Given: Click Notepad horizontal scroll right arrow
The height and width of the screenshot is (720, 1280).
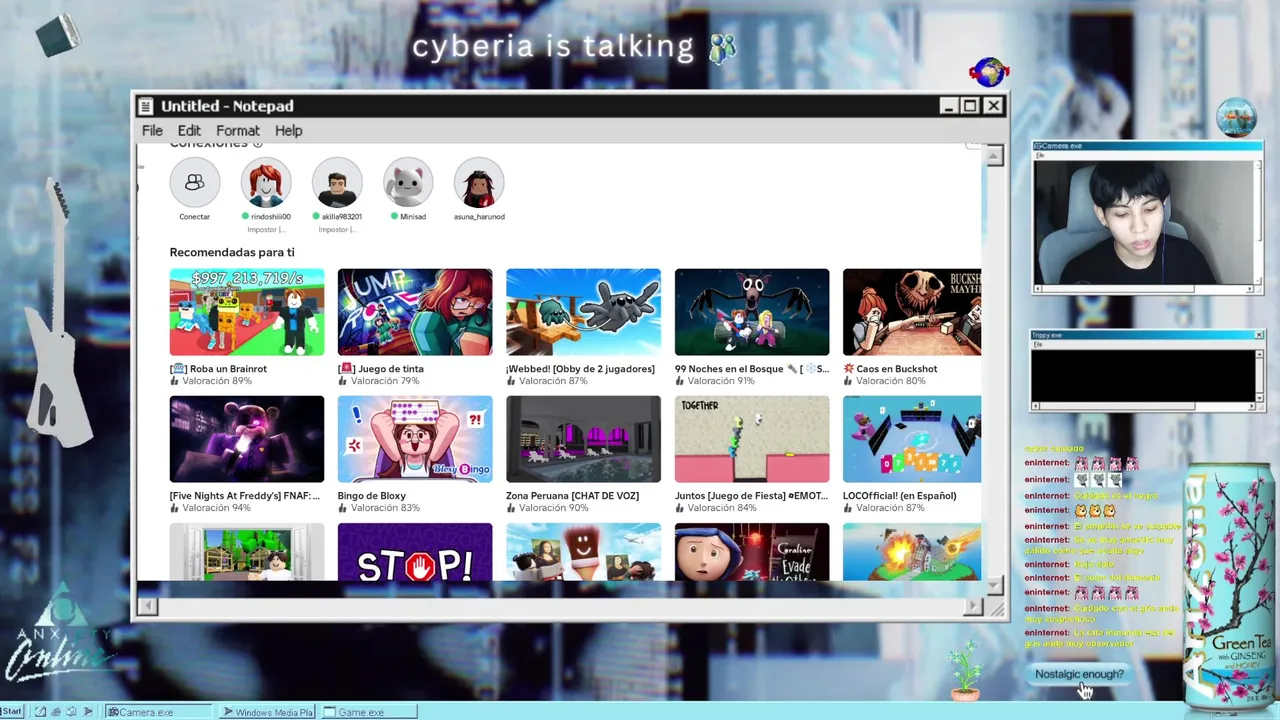Looking at the screenshot, I should (973, 606).
